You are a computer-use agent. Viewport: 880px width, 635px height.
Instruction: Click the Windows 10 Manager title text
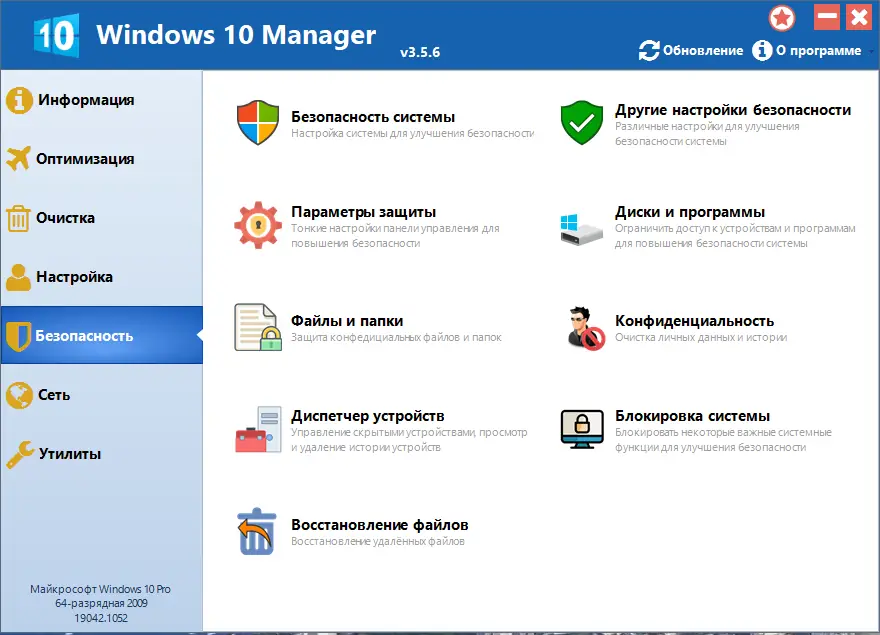click(236, 35)
